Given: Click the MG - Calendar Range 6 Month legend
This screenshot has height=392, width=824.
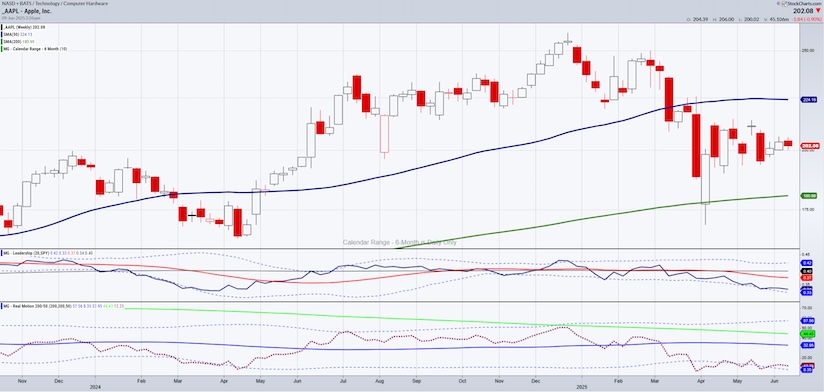Looking at the screenshot, I should [x=35, y=49].
